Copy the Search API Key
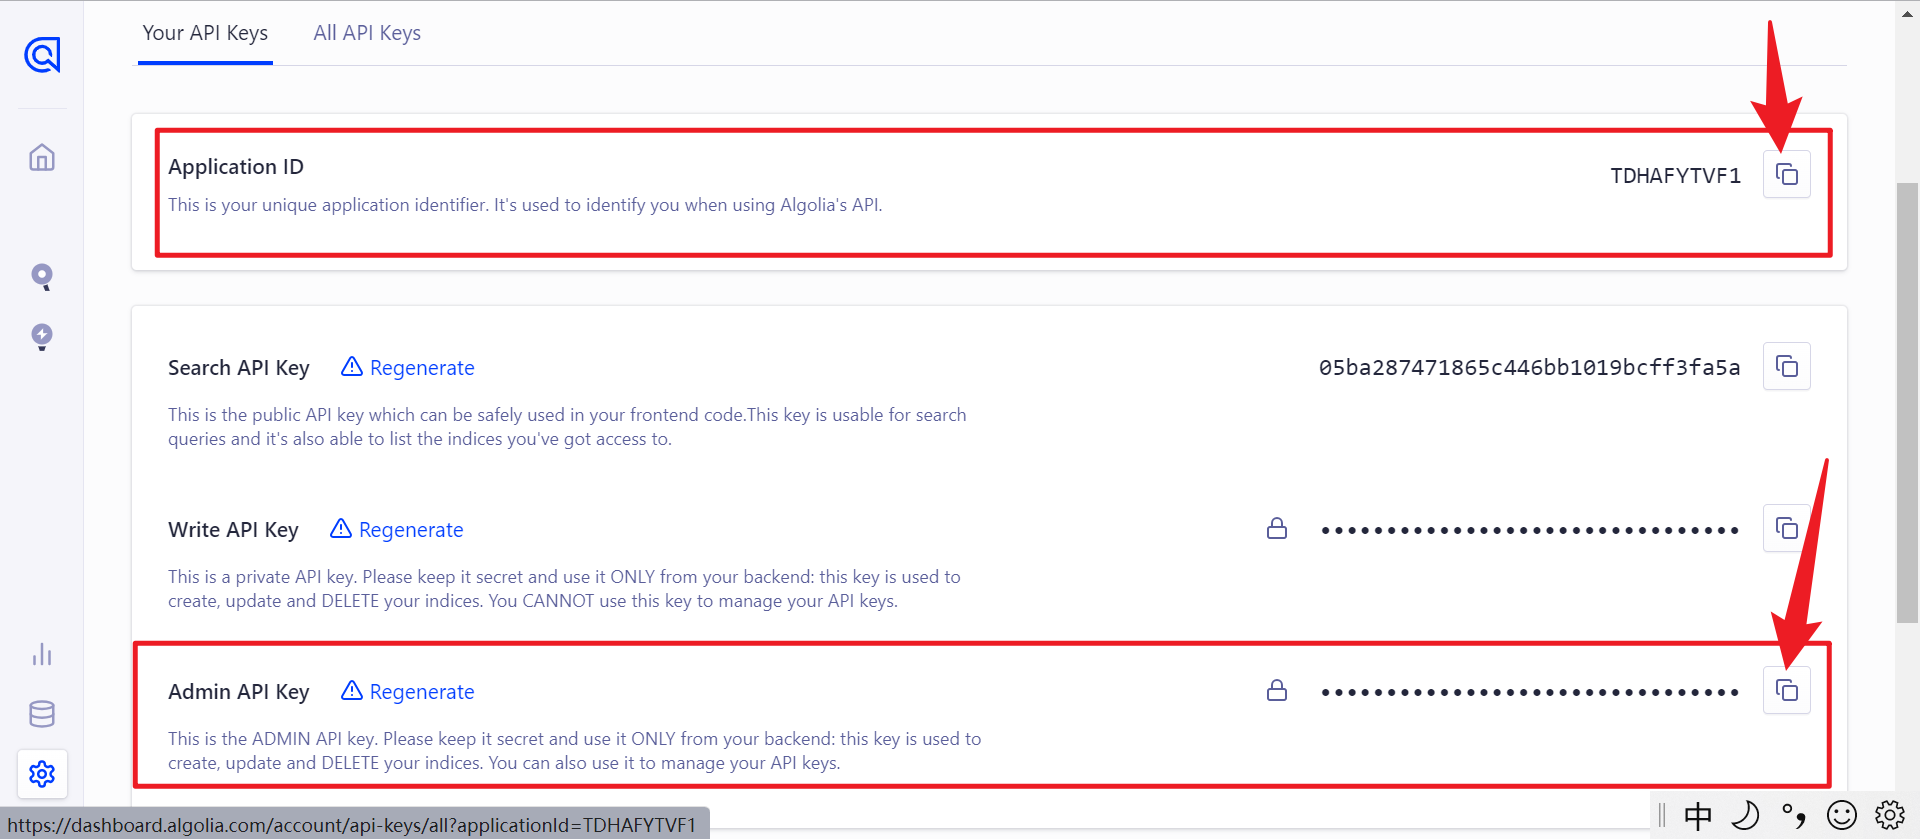Screen dimensions: 1920x839 click(1787, 366)
